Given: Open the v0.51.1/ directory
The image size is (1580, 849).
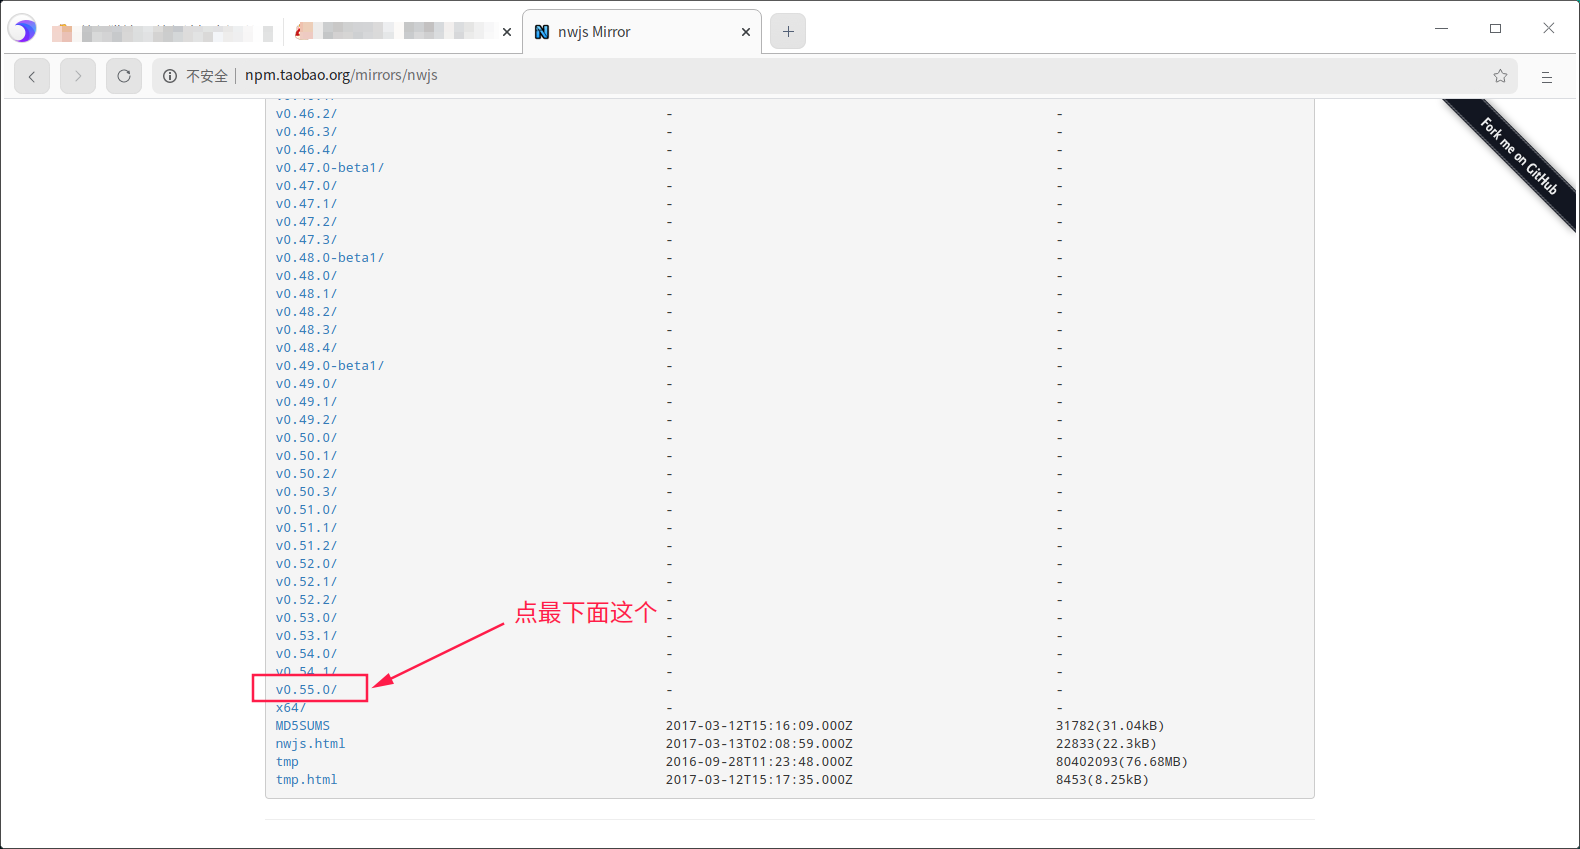Looking at the screenshot, I should point(306,528).
